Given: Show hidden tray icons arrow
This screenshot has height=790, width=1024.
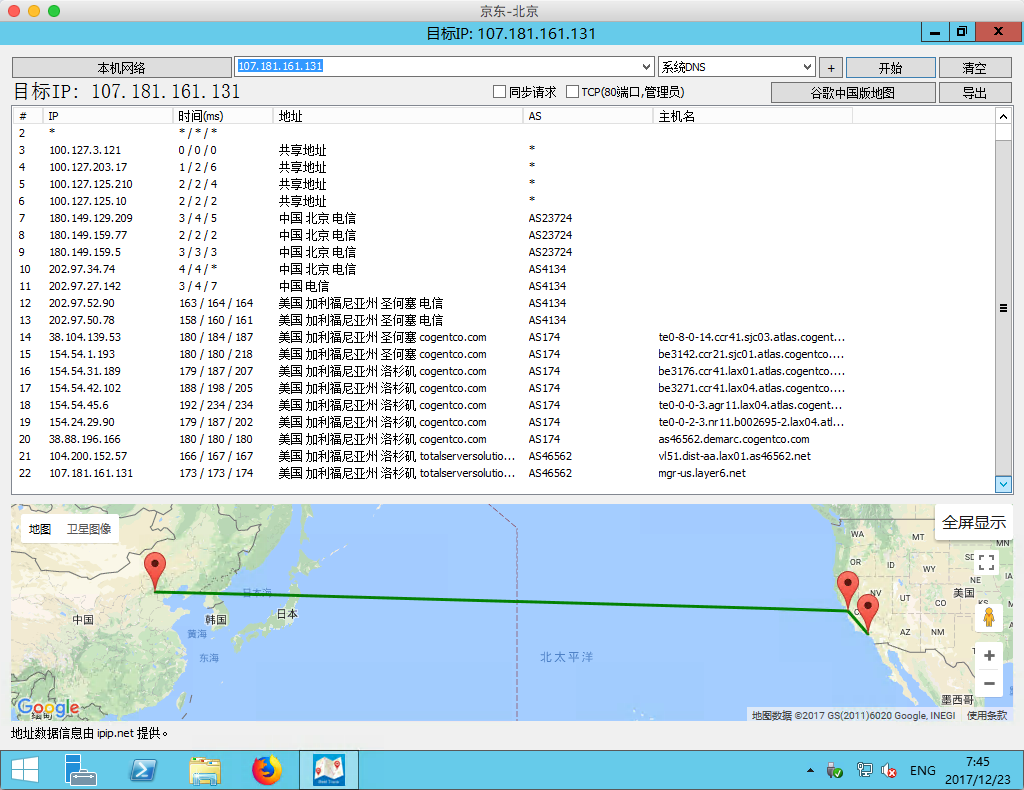Looking at the screenshot, I should (810, 770).
